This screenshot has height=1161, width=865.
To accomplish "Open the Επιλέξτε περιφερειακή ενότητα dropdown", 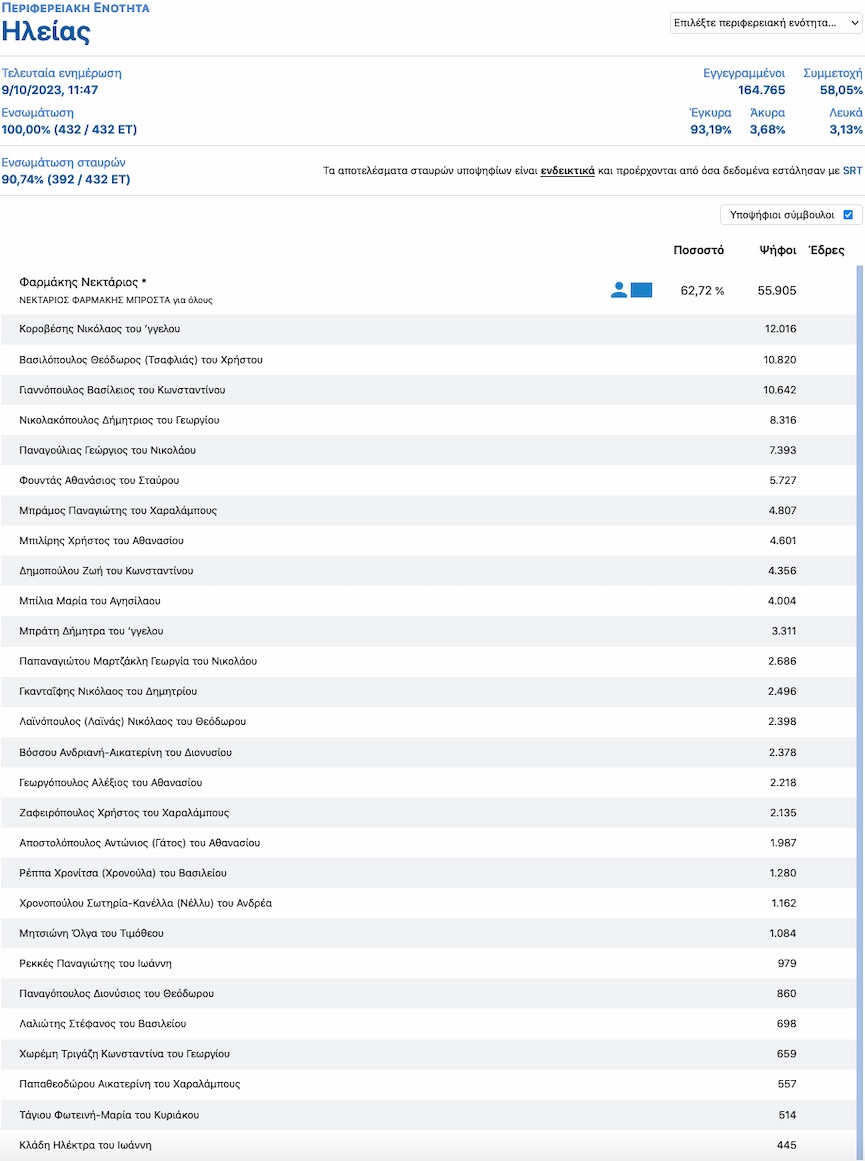I will (767, 23).
